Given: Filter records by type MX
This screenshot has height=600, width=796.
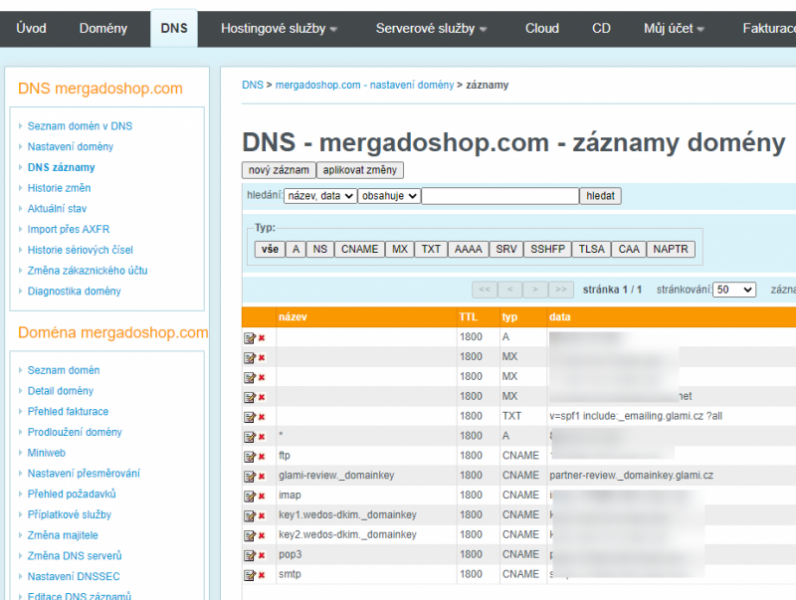Looking at the screenshot, I should 400,249.
